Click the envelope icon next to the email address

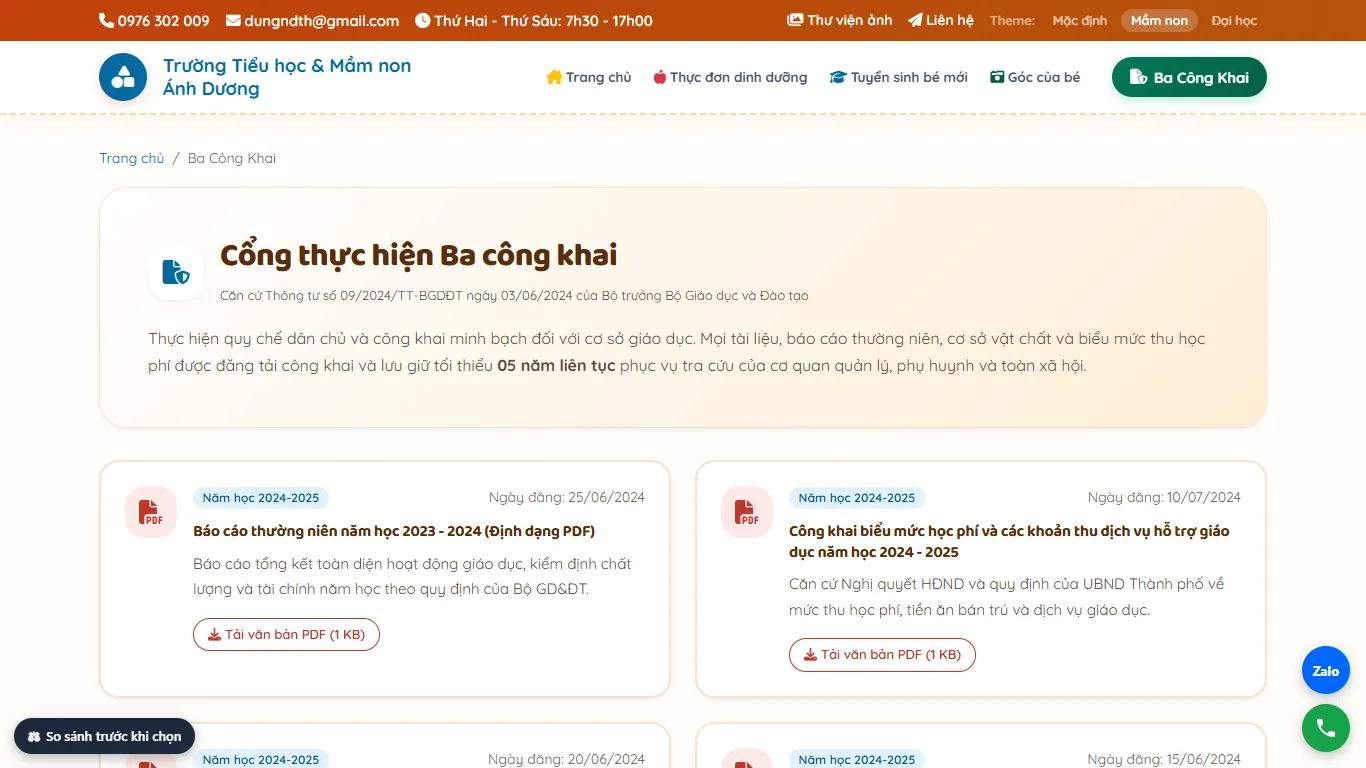pos(233,20)
